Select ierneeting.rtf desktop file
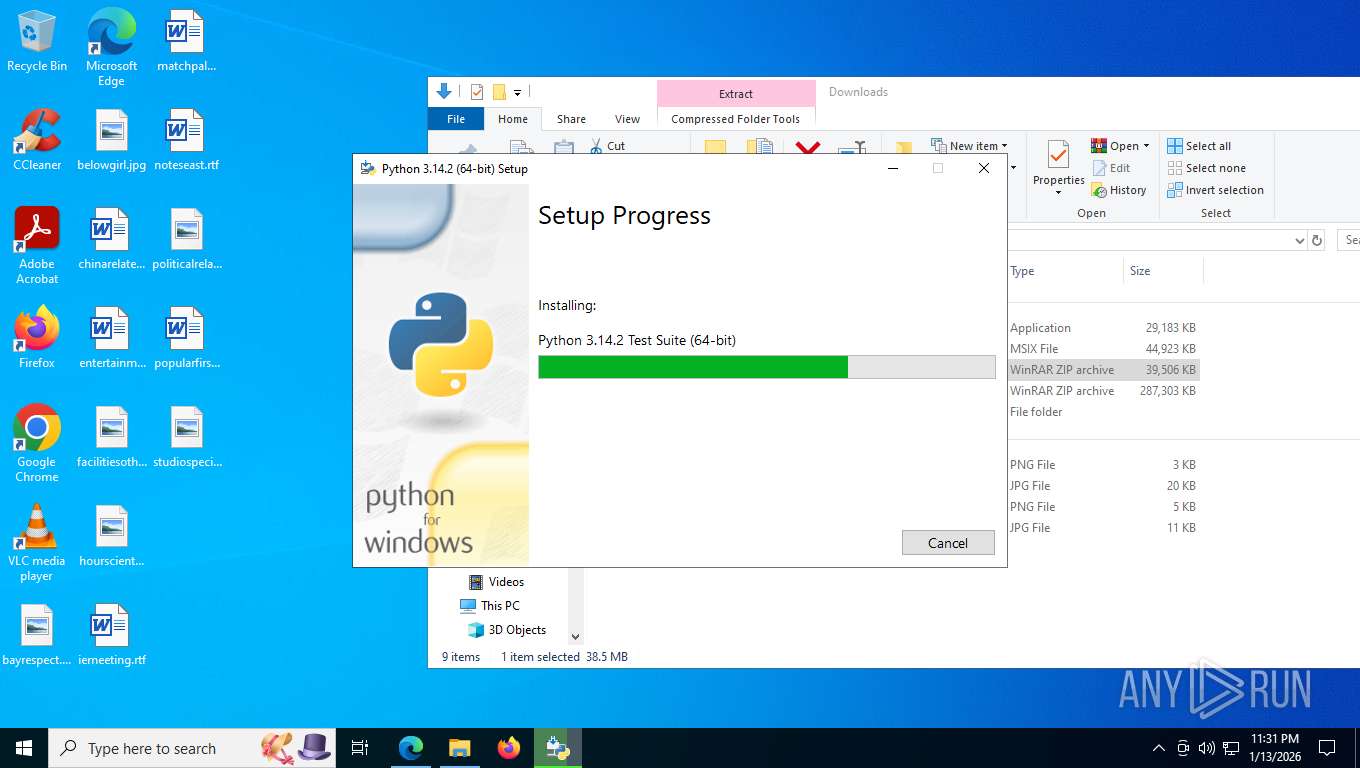Image resolution: width=1360 pixels, height=768 pixels. 111,635
